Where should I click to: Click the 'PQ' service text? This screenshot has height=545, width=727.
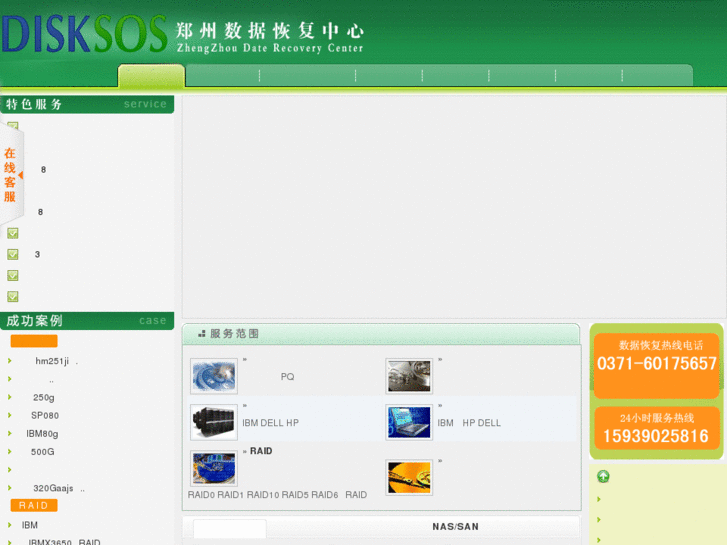click(287, 377)
